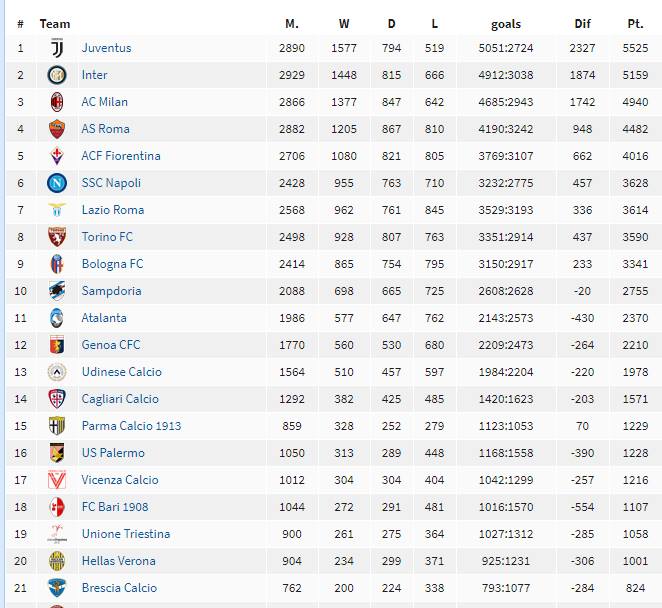The width and height of the screenshot is (662, 608).
Task: Click the goals column header
Action: pyautogui.click(x=506, y=24)
